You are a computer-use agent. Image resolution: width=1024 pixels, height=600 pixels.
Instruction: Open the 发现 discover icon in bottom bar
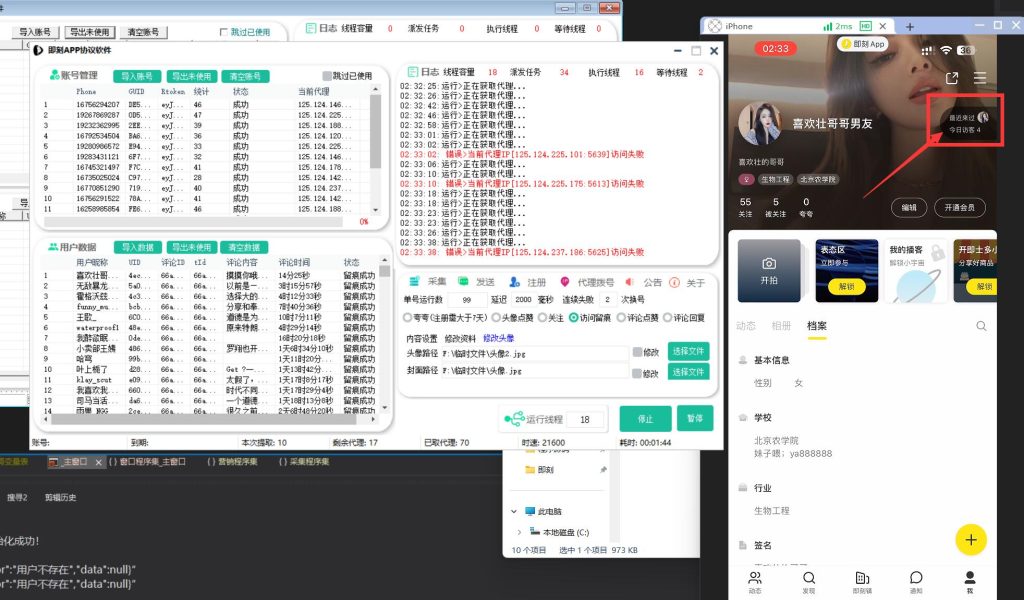[x=808, y=580]
